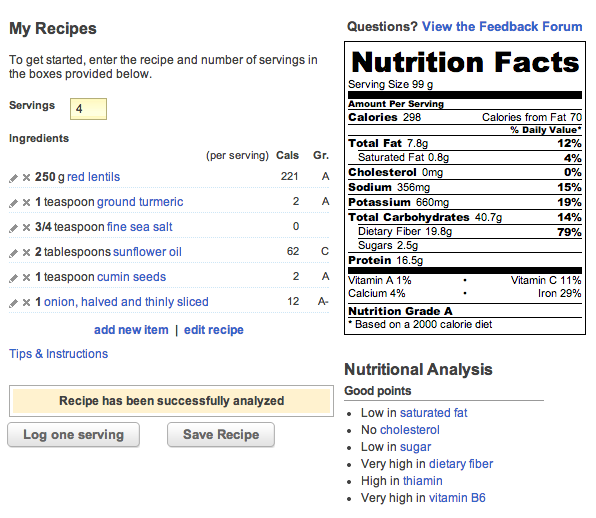The image size is (596, 518).
Task: Edit the ground turmeric entry pencil icon
Action: (x=14, y=203)
